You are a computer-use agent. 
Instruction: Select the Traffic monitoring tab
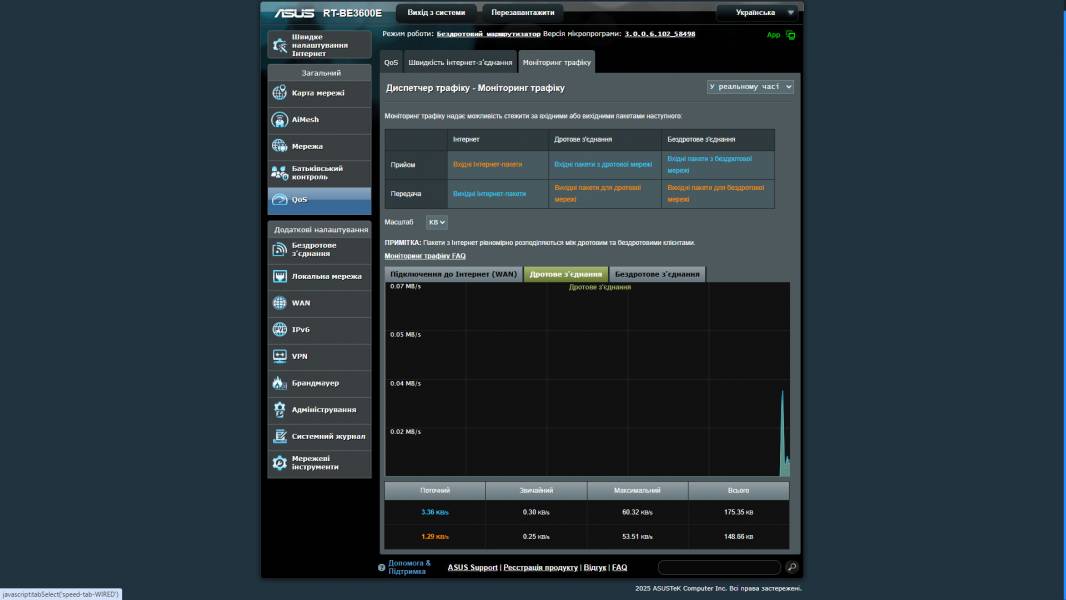[556, 63]
